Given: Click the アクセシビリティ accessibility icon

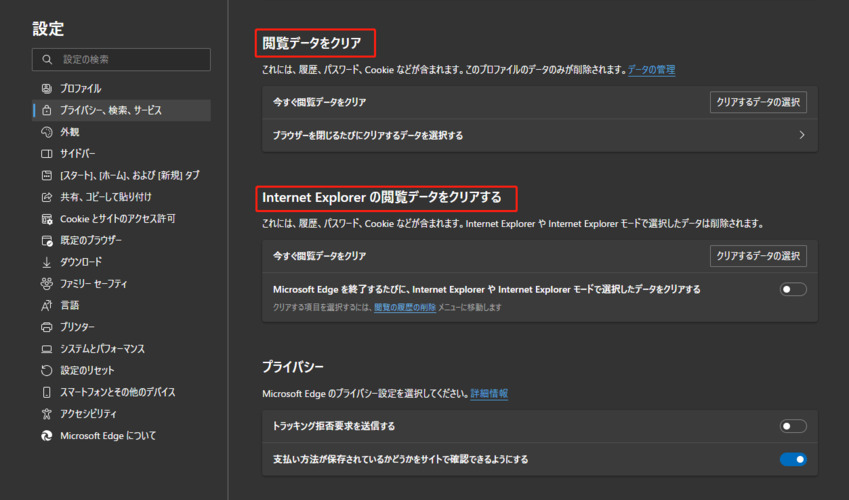Looking at the screenshot, I should point(47,413).
